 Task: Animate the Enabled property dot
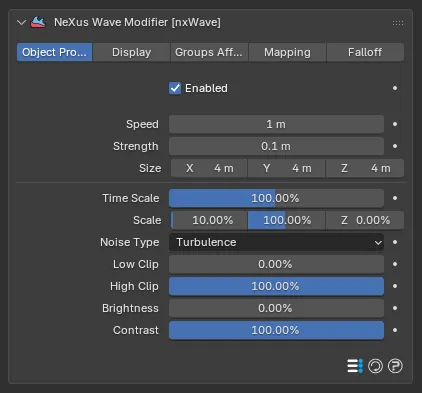(395, 88)
